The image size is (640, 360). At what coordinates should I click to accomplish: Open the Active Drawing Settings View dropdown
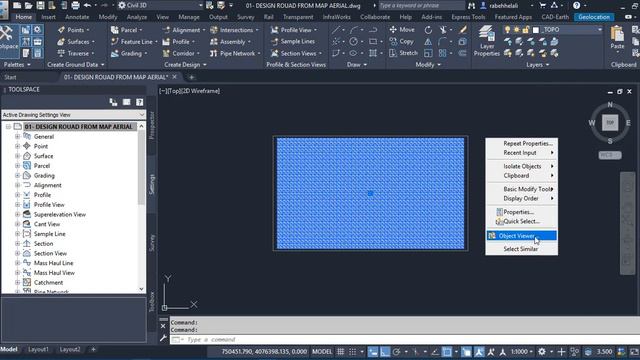[x=73, y=115]
